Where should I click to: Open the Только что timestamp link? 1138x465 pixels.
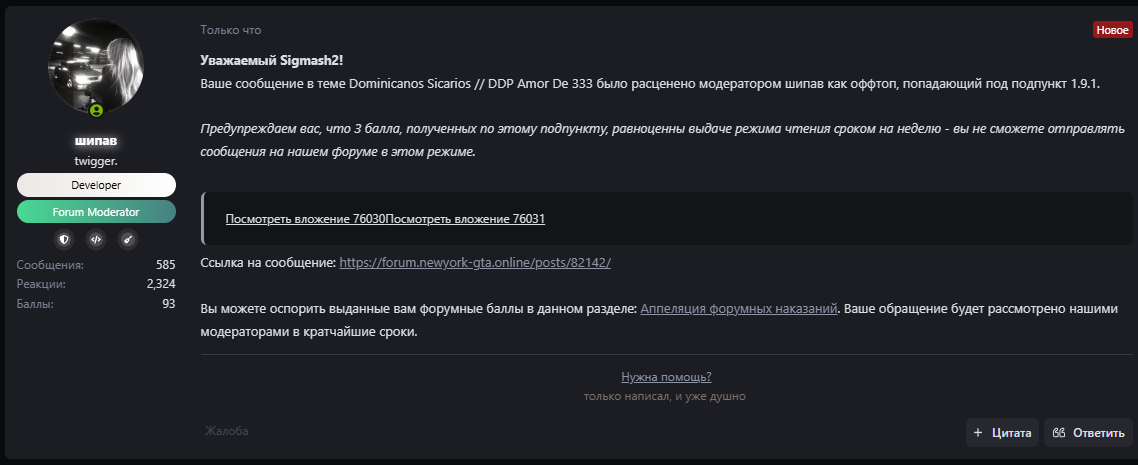(231, 30)
